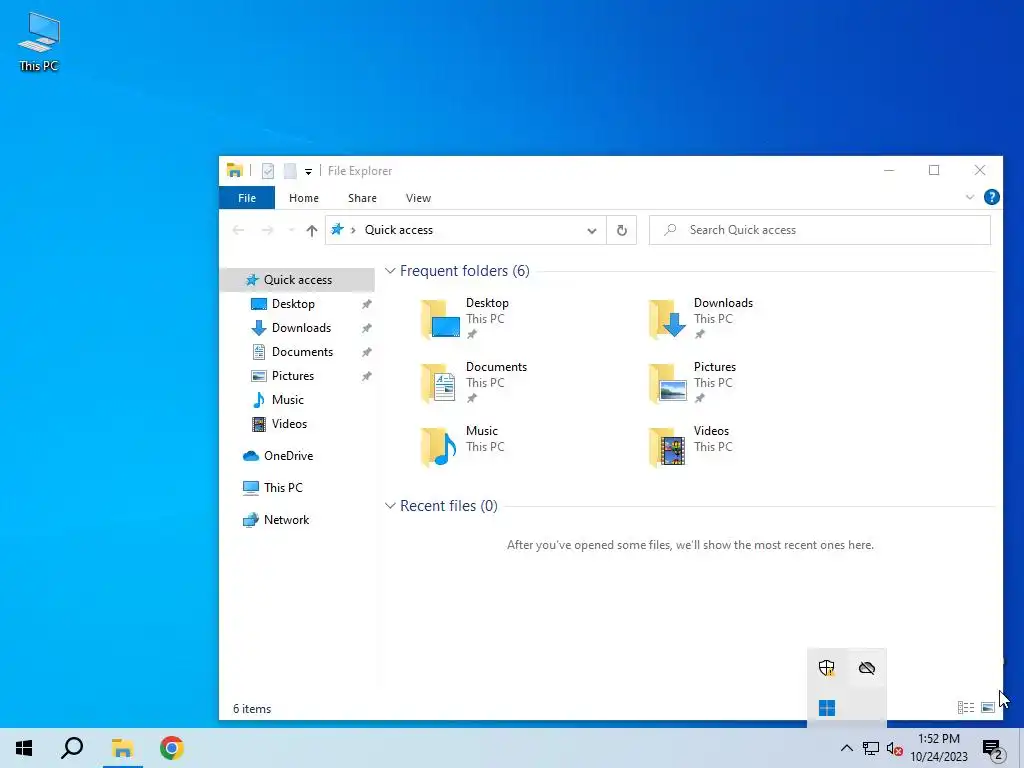The width and height of the screenshot is (1024, 768).
Task: Select Documents in the navigation pane
Action: click(302, 352)
